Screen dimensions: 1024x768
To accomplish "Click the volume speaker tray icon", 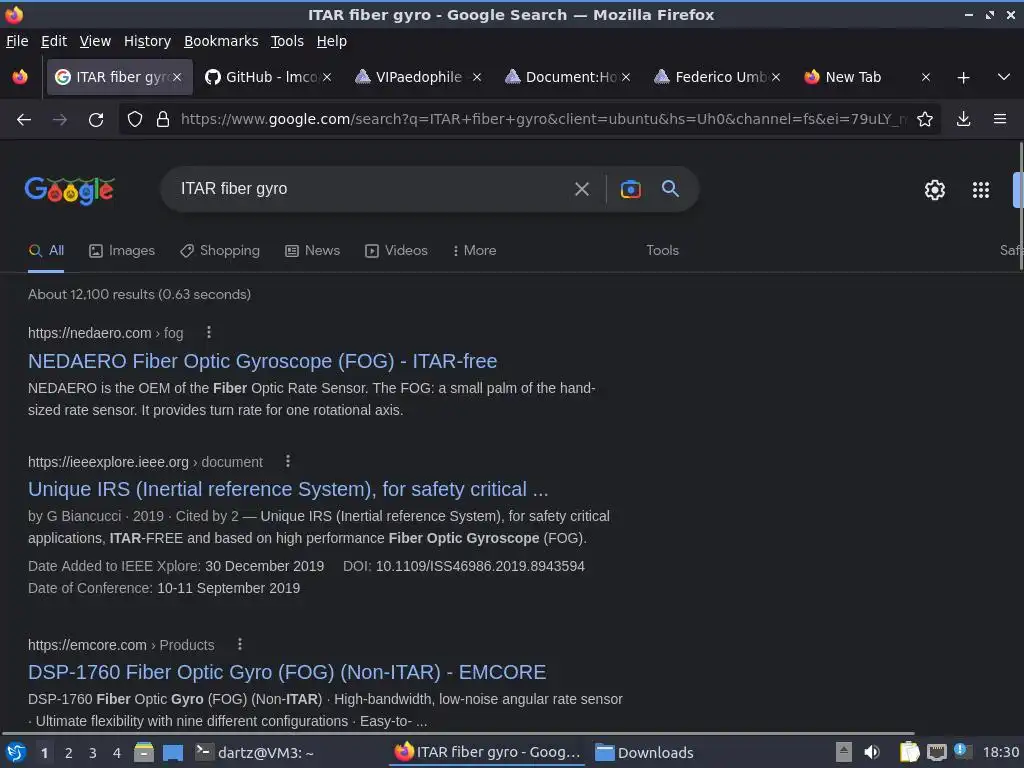I will click(872, 752).
